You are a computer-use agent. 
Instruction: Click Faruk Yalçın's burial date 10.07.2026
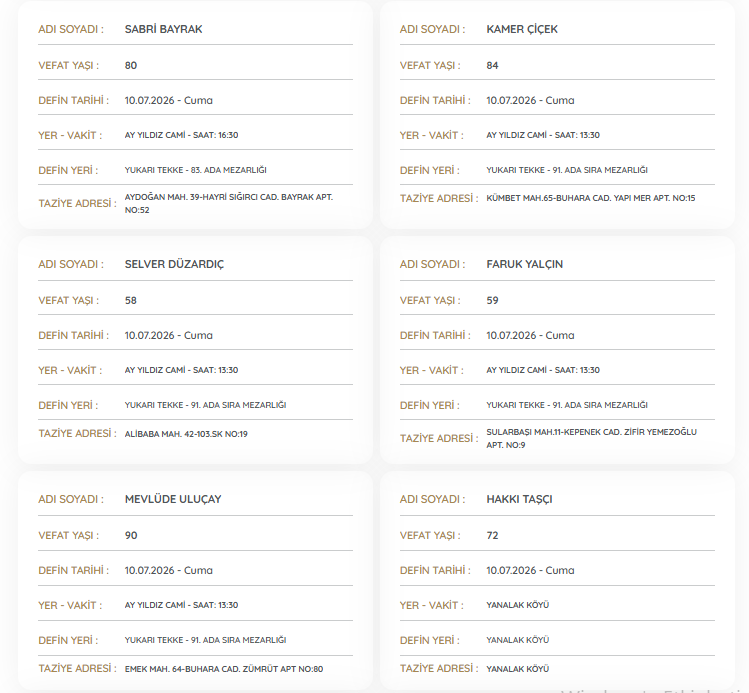click(x=511, y=335)
